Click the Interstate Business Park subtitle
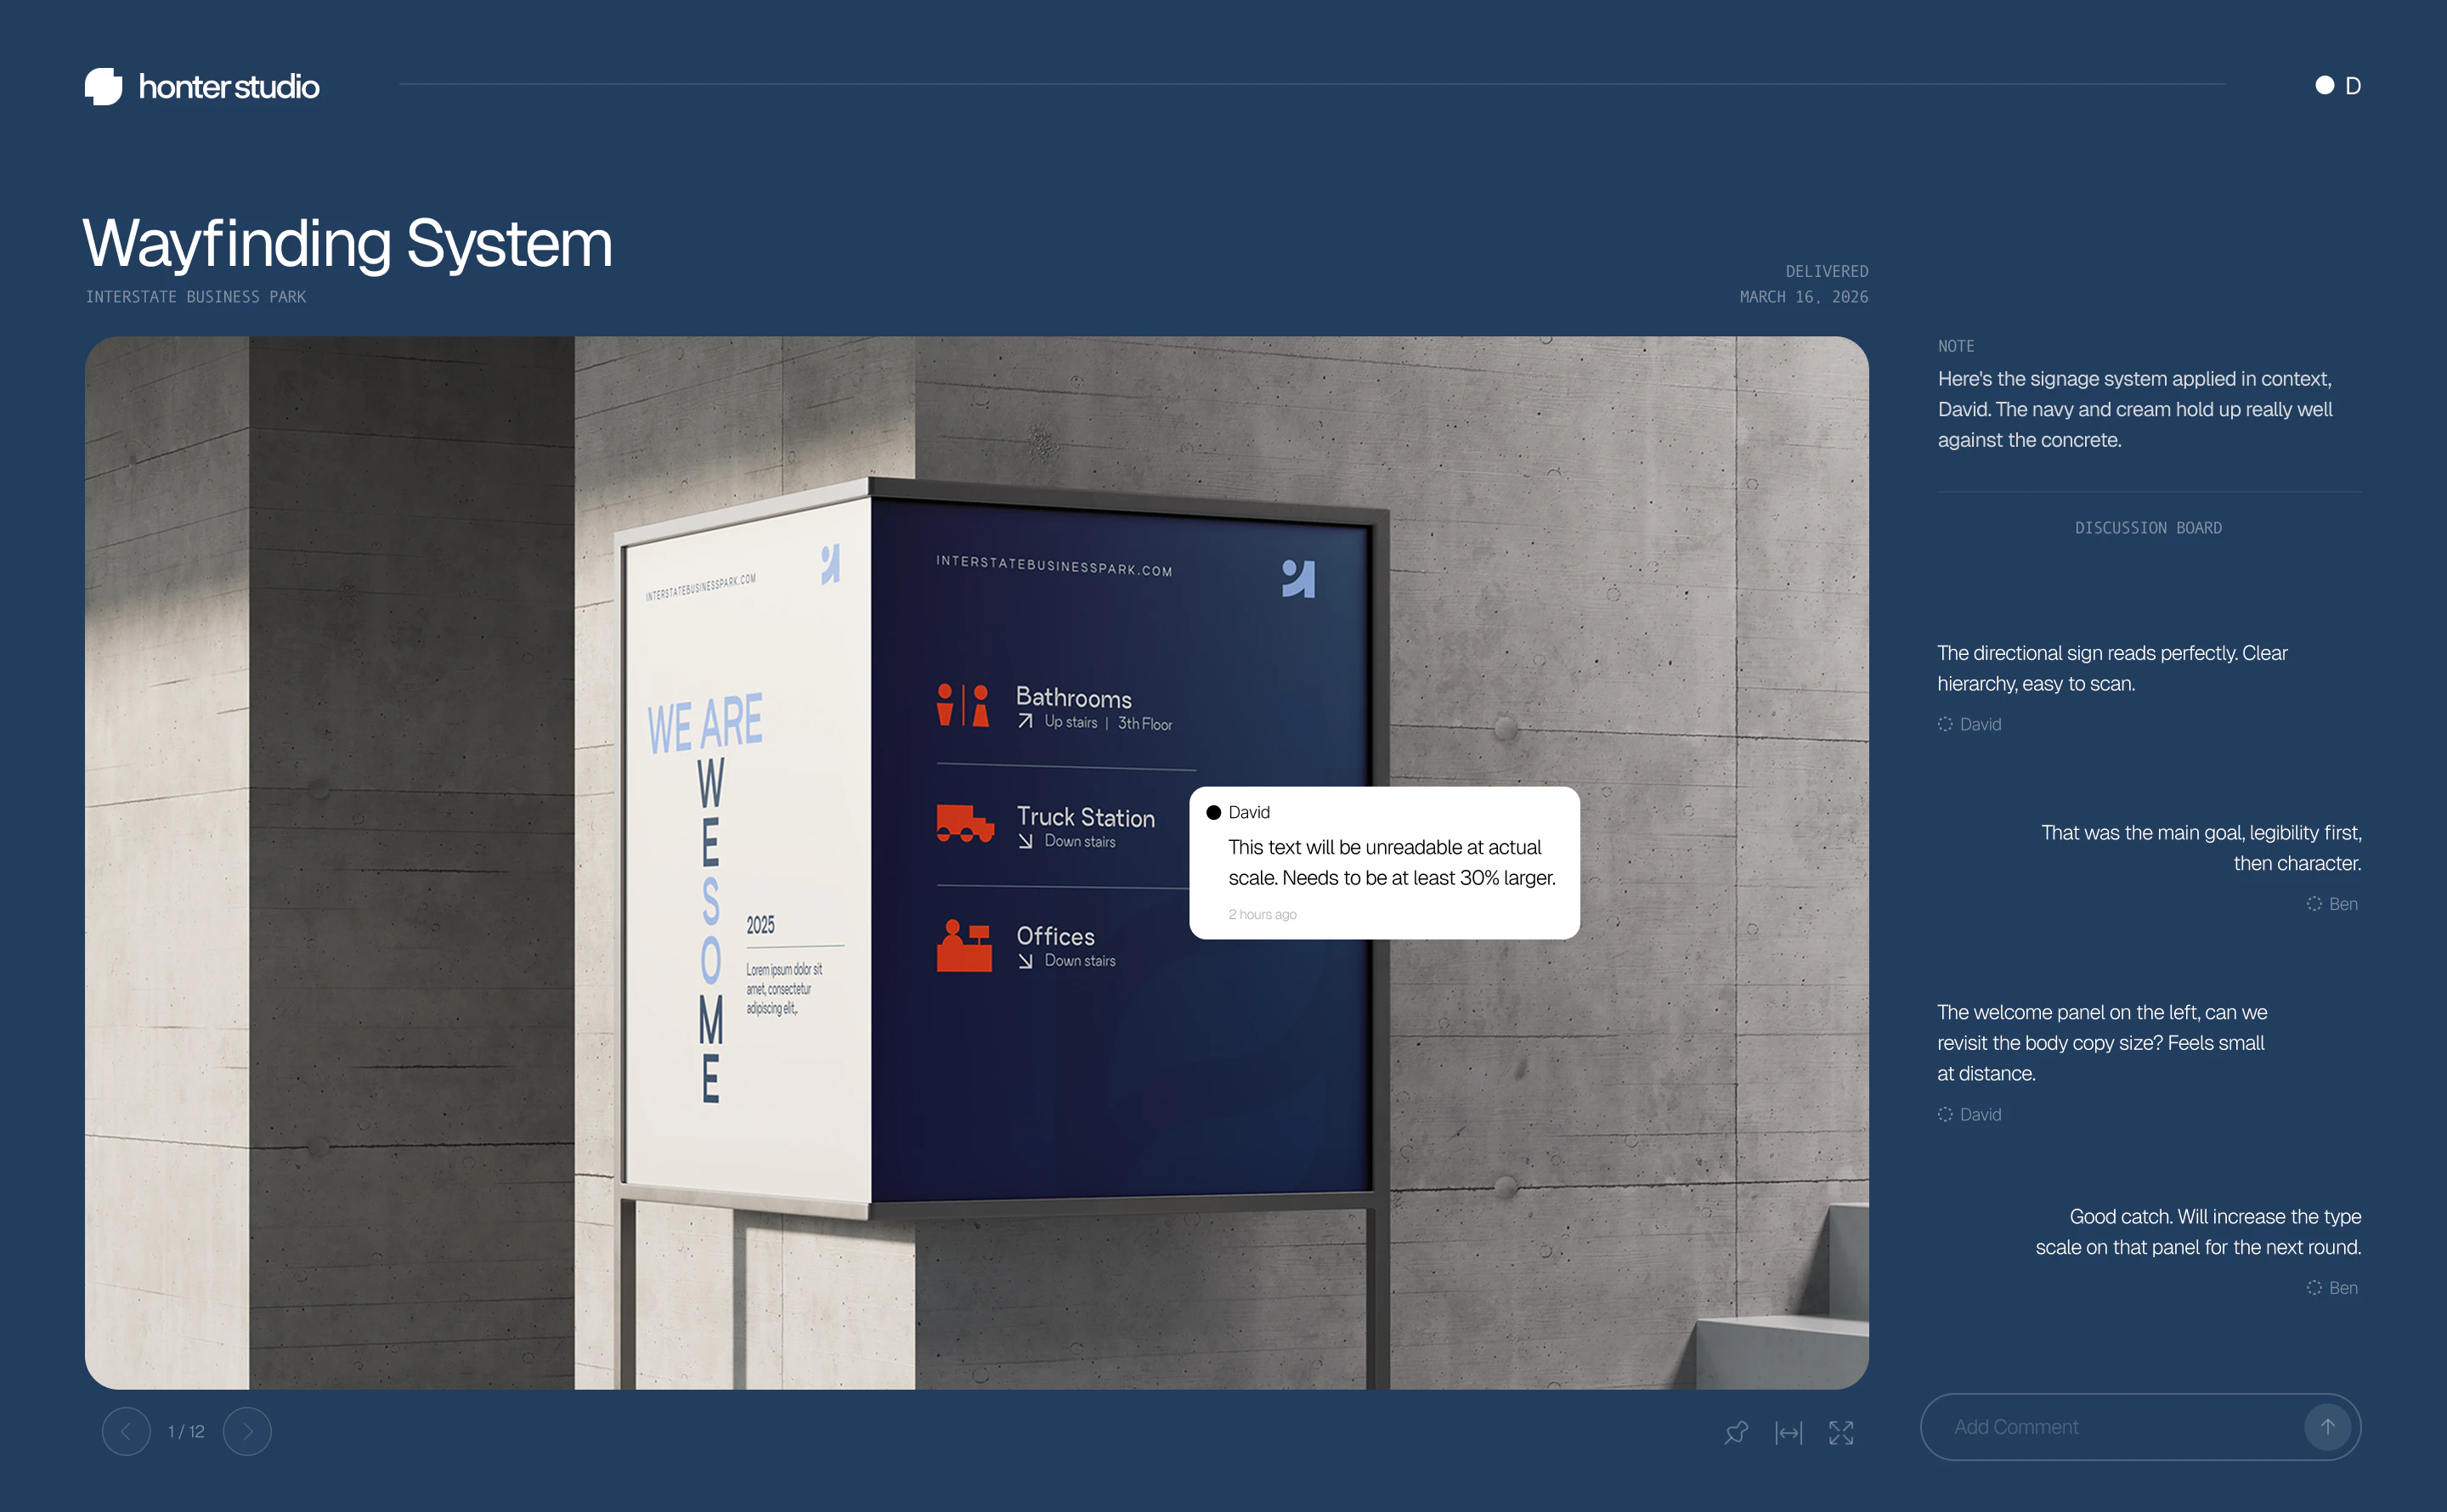 click(196, 297)
